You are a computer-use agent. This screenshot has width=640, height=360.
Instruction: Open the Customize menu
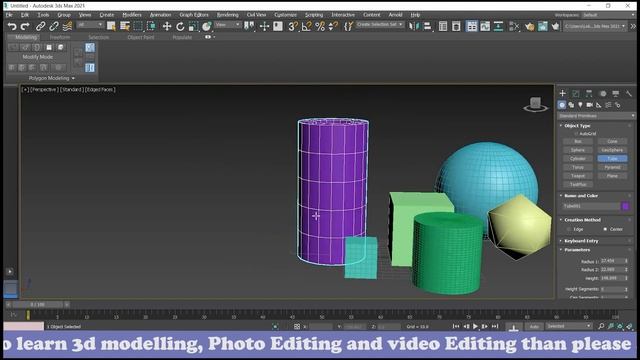click(x=285, y=15)
